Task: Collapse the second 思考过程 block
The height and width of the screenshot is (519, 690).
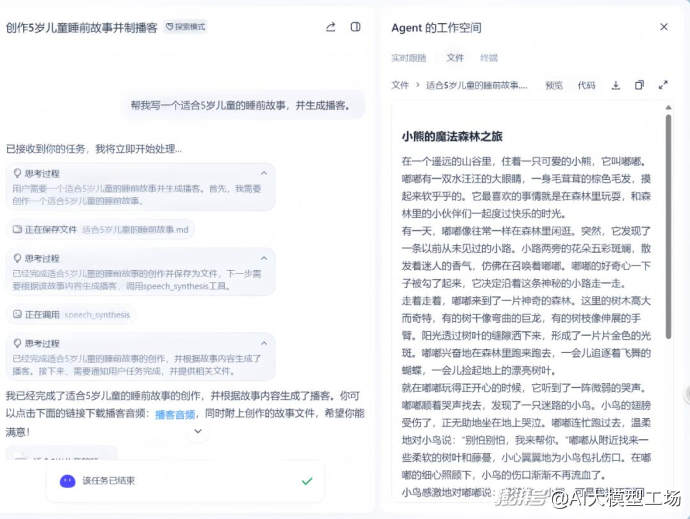Action: coord(264,258)
